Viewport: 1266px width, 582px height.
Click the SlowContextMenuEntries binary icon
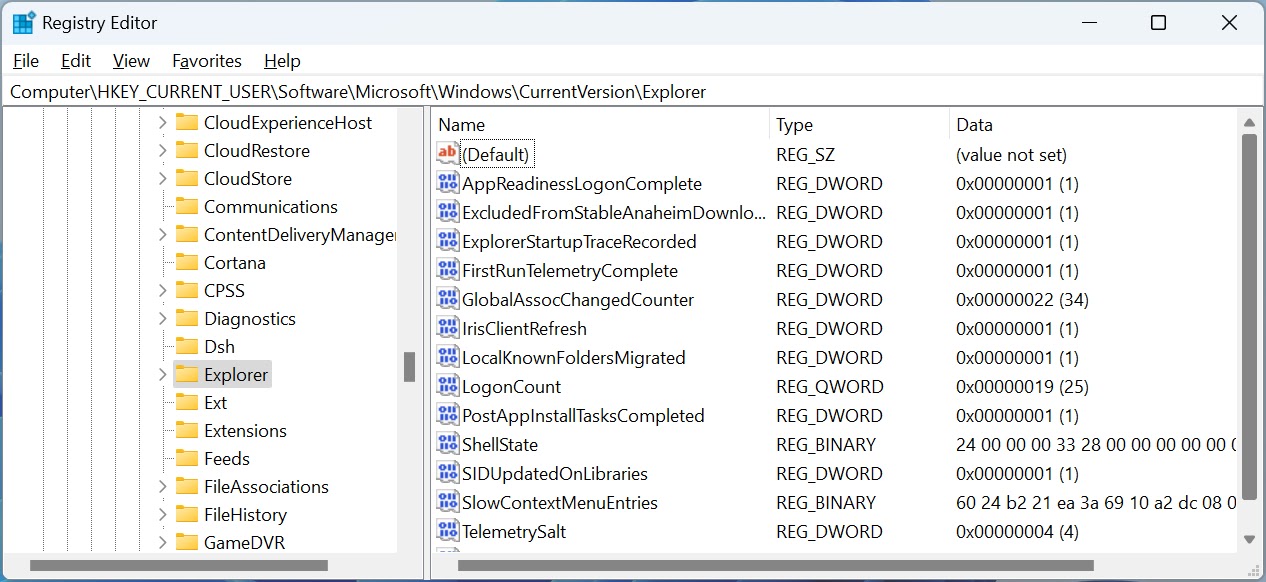coord(447,502)
